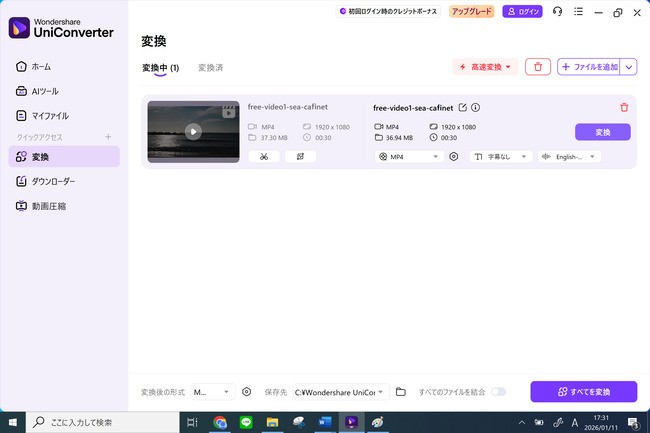Open the English audio track dropdown
The height and width of the screenshot is (433, 650).
tap(569, 157)
